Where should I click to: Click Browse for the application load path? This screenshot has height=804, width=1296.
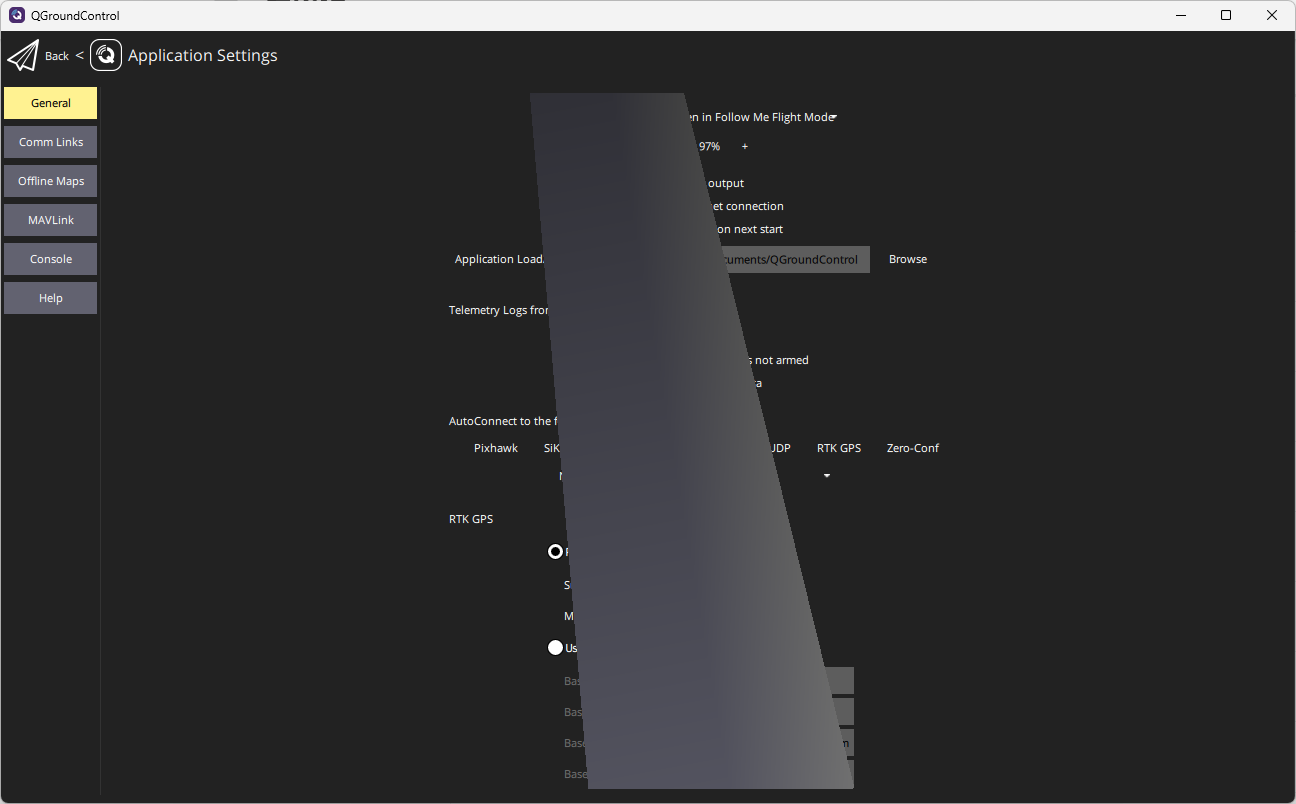click(908, 259)
